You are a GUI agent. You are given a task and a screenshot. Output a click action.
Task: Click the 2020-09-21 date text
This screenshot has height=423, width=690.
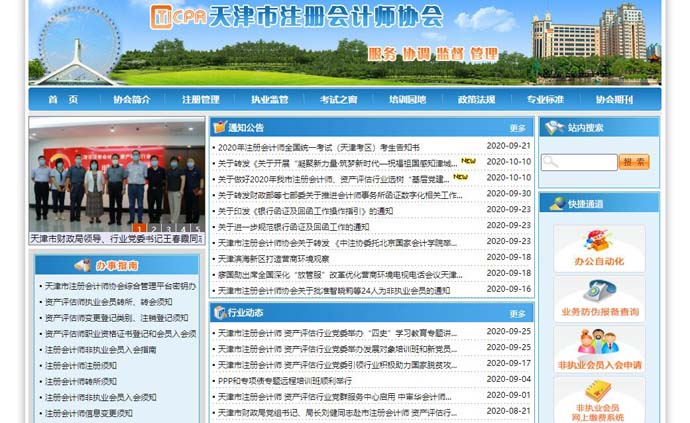pyautogui.click(x=508, y=146)
